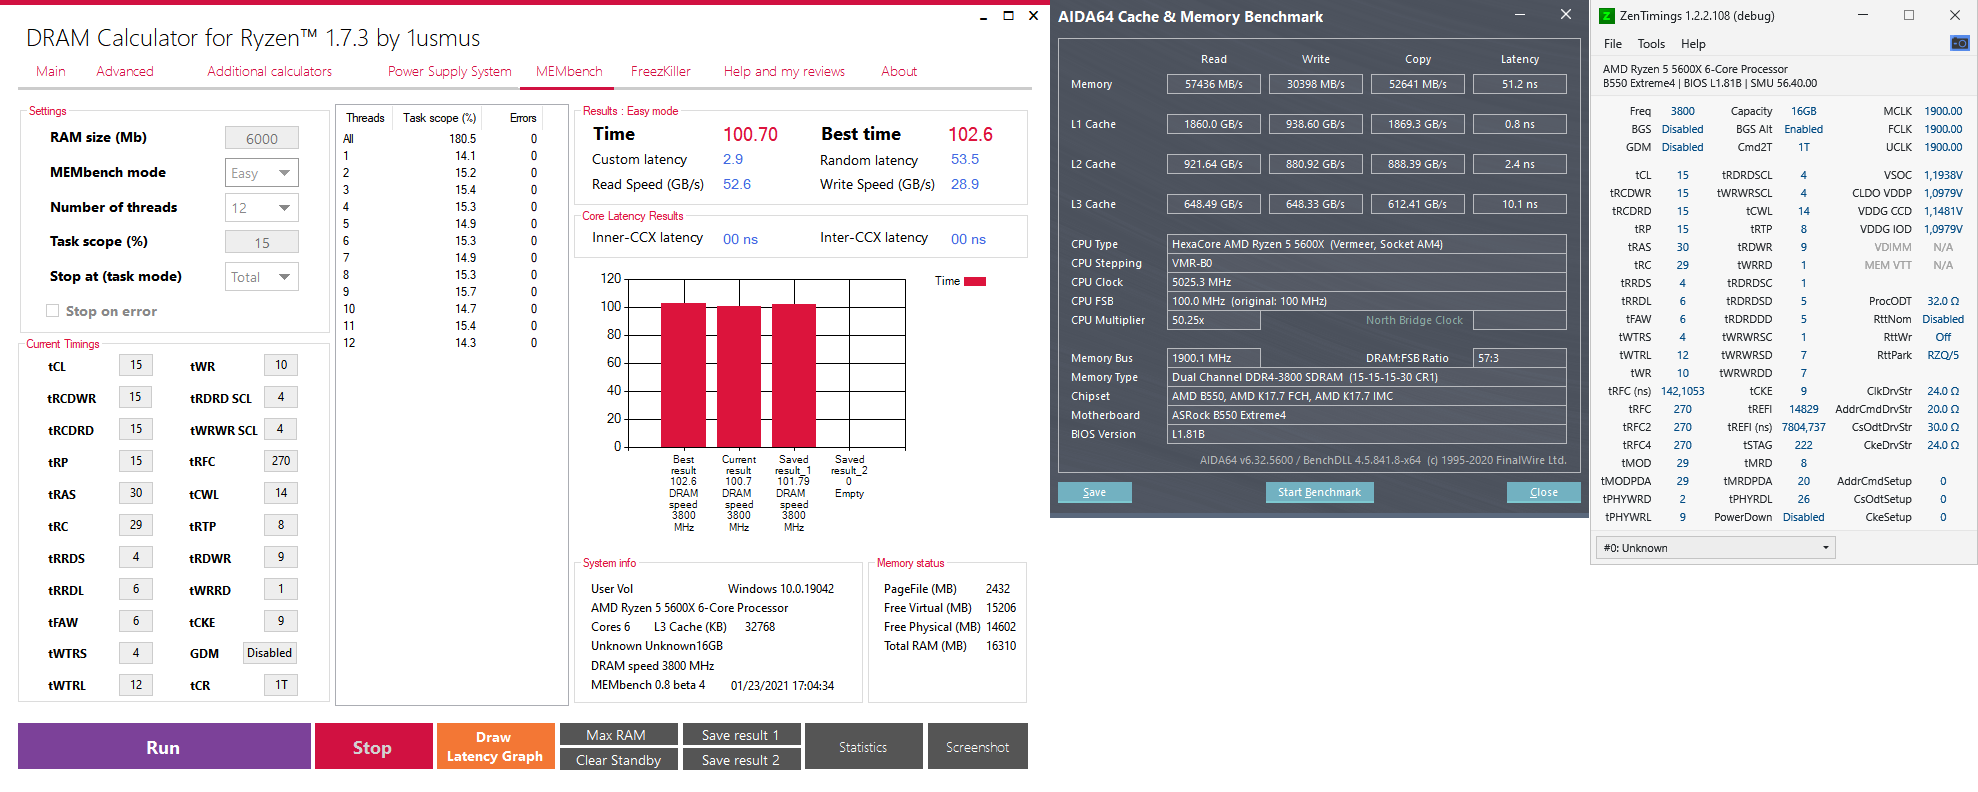Click the Read Speed value 52.6
Screen dimensions: 1978x792
[x=737, y=184]
